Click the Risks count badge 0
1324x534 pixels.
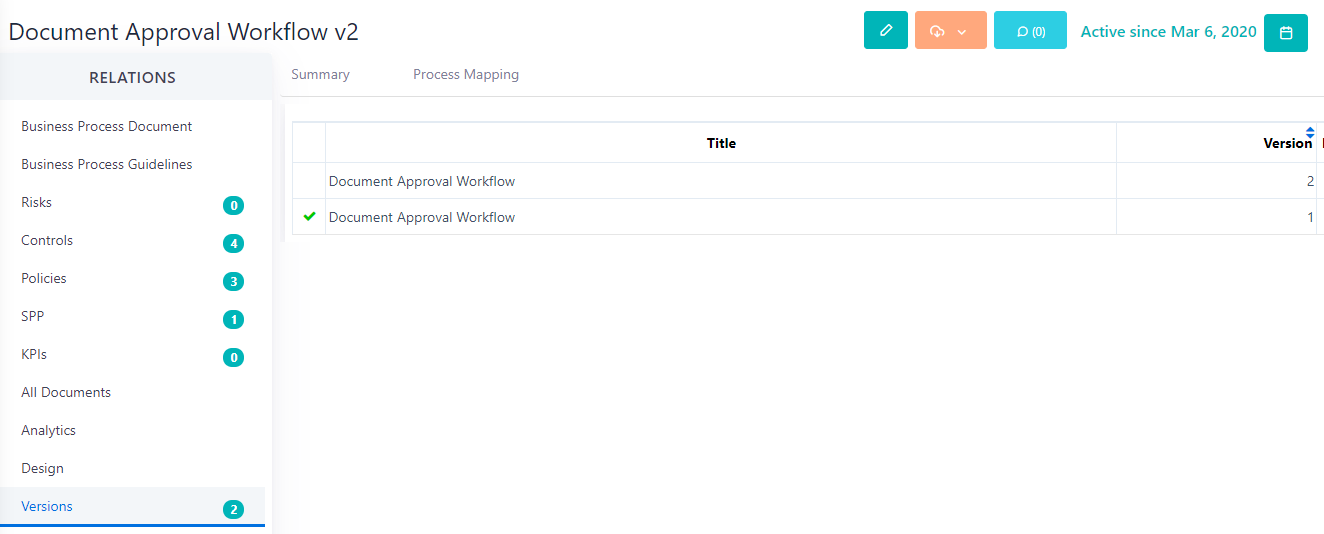tap(233, 206)
